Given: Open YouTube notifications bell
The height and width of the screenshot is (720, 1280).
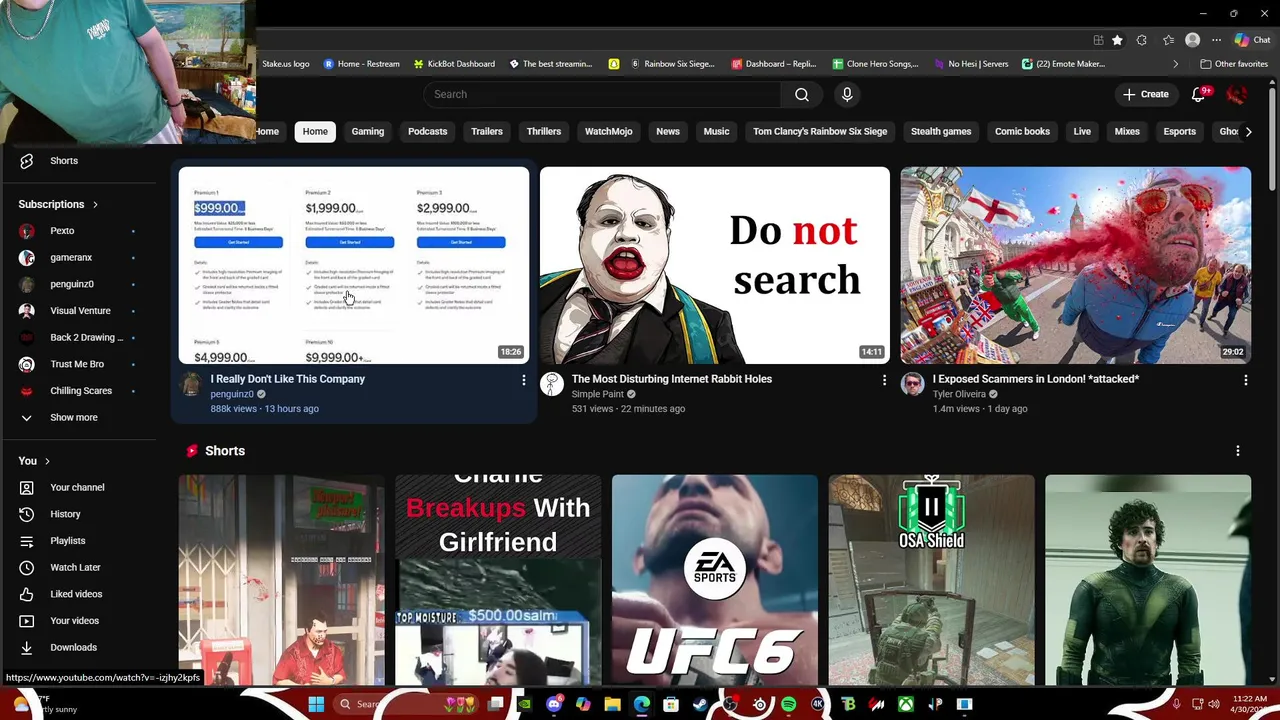Looking at the screenshot, I should click(1199, 94).
